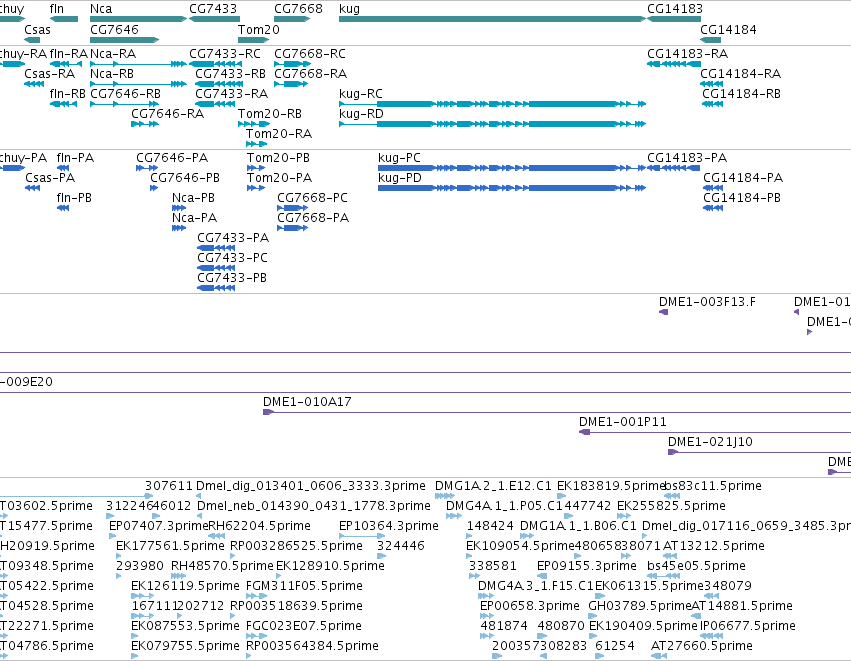This screenshot has height=661, width=851.
Task: Click the bs45e05.5prime EST label
Action: [696, 566]
